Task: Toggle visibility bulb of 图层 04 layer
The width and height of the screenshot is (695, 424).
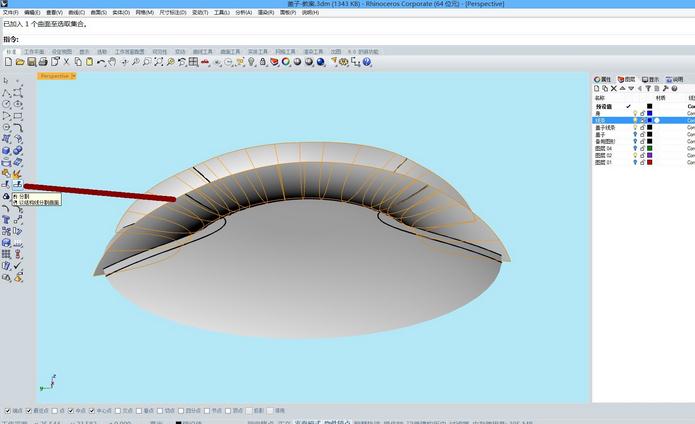Action: point(634,148)
